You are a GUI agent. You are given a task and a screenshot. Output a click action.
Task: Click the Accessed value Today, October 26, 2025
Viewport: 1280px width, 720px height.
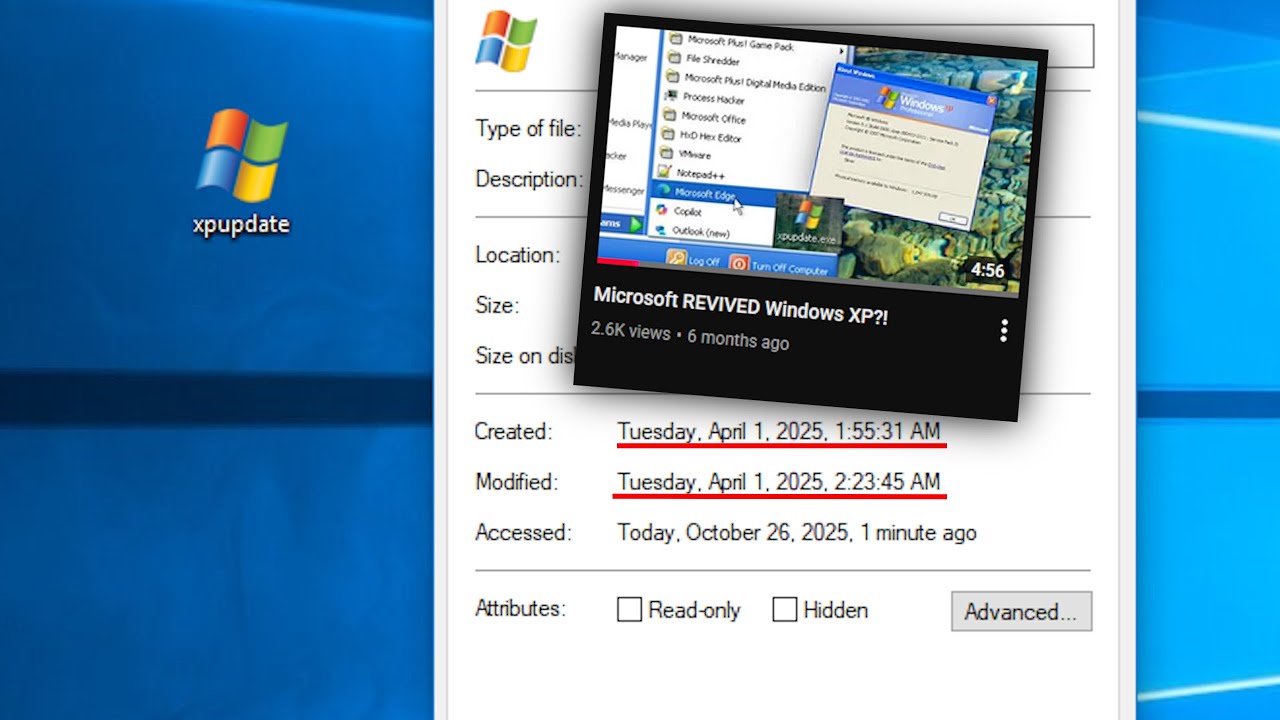pos(797,533)
